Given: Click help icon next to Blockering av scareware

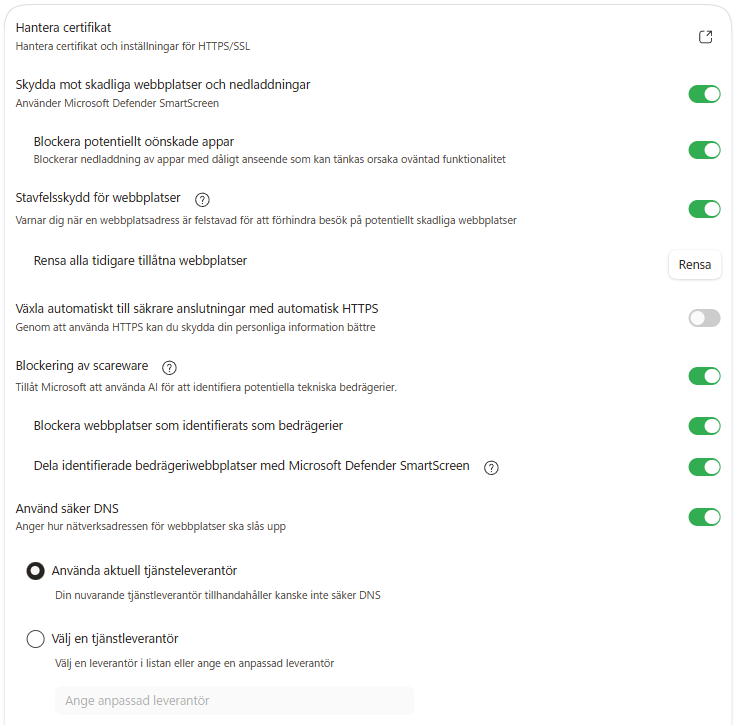Looking at the screenshot, I should pyautogui.click(x=169, y=367).
